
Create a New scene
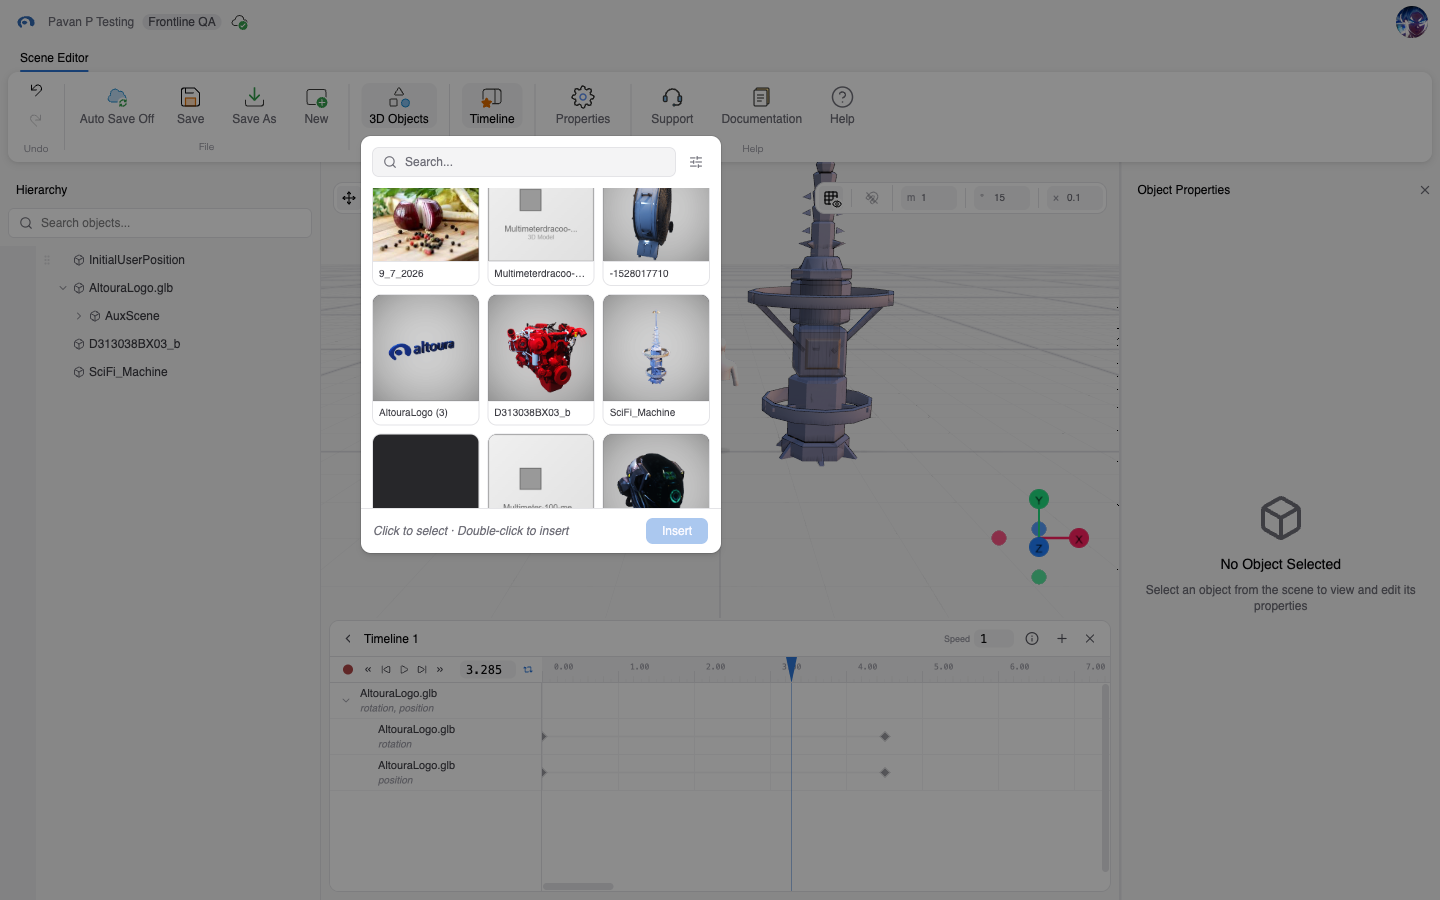pos(316,106)
